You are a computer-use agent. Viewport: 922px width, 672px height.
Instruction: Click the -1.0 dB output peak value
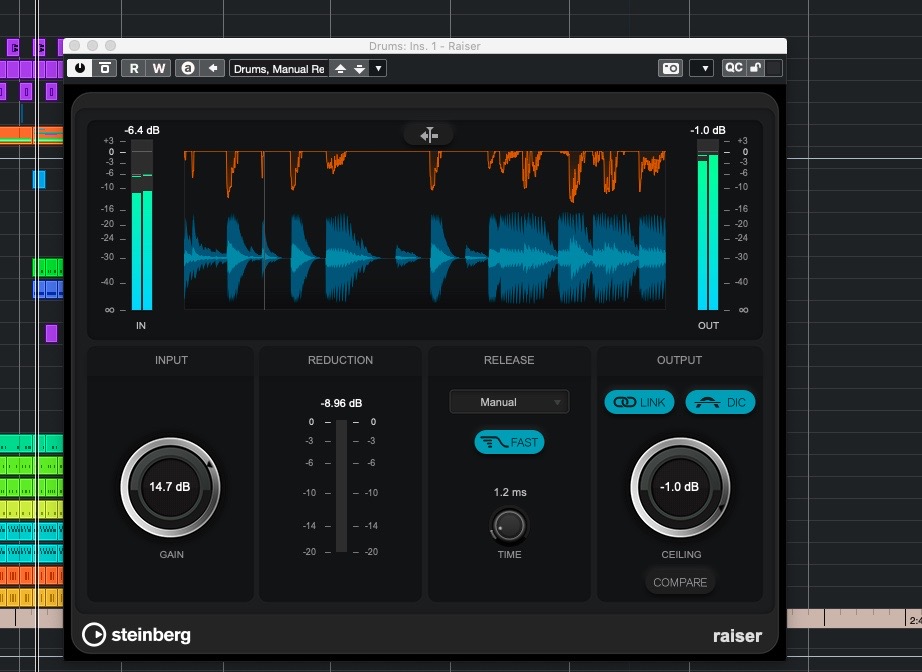(x=707, y=130)
